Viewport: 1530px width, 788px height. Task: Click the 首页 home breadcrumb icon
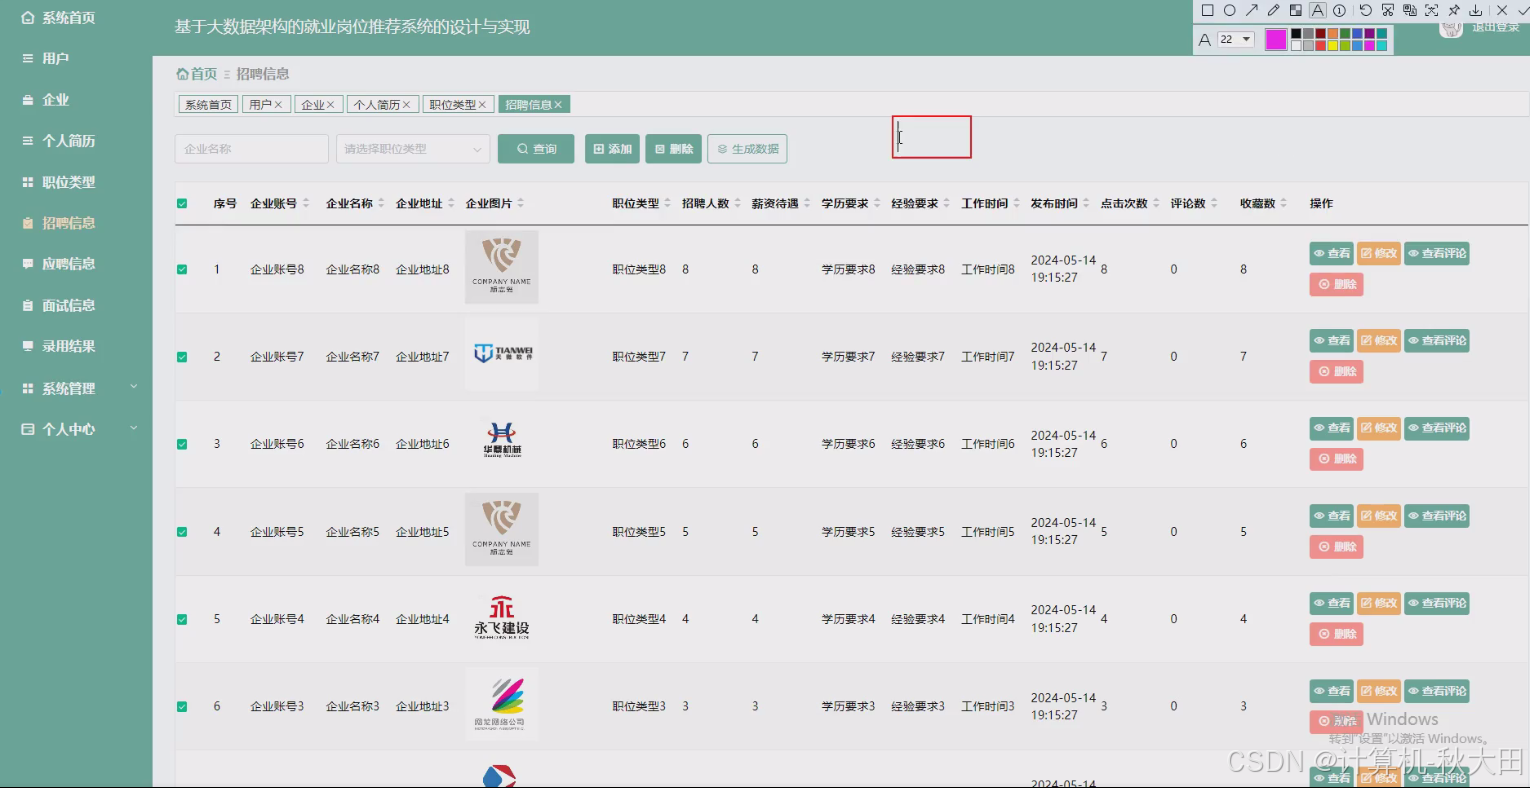(182, 74)
